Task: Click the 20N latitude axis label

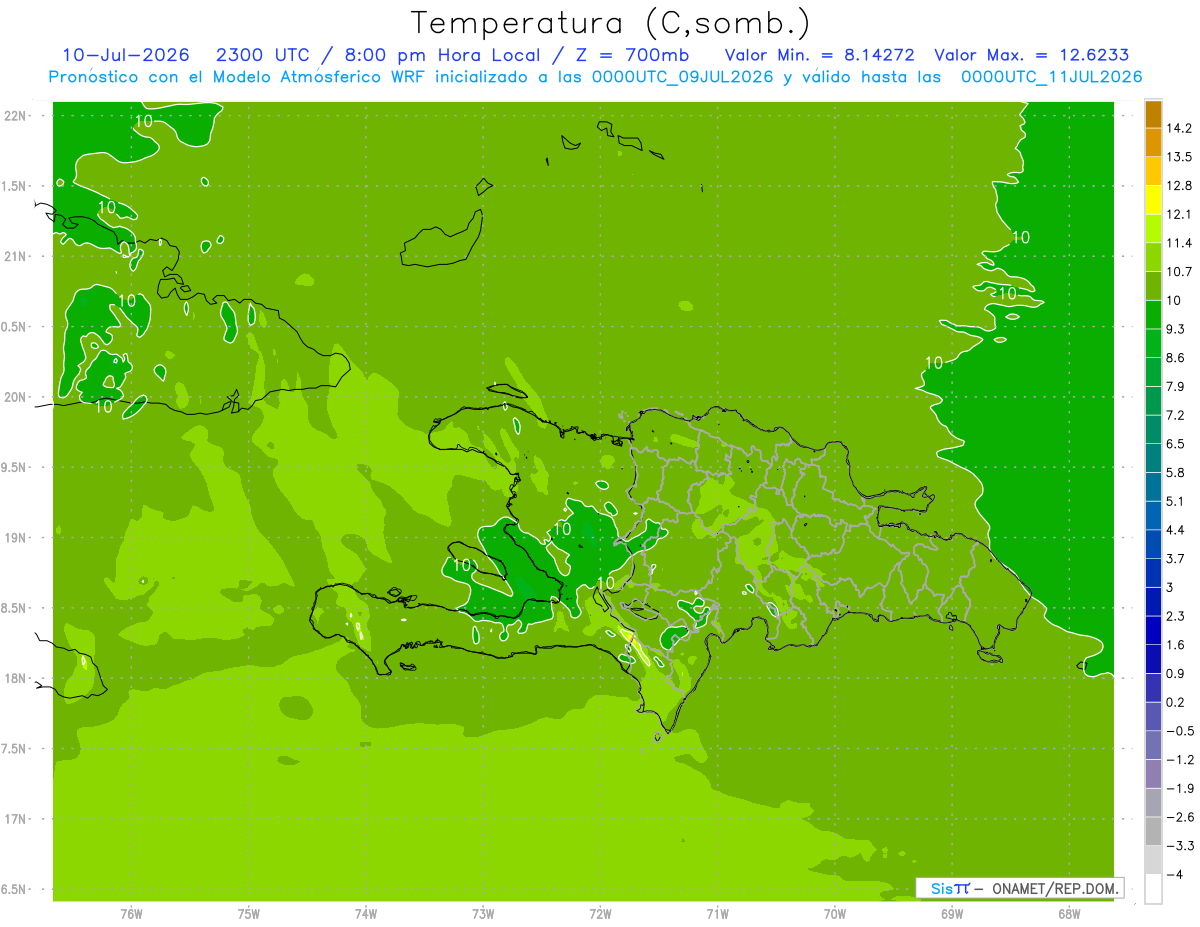Action: (16, 397)
